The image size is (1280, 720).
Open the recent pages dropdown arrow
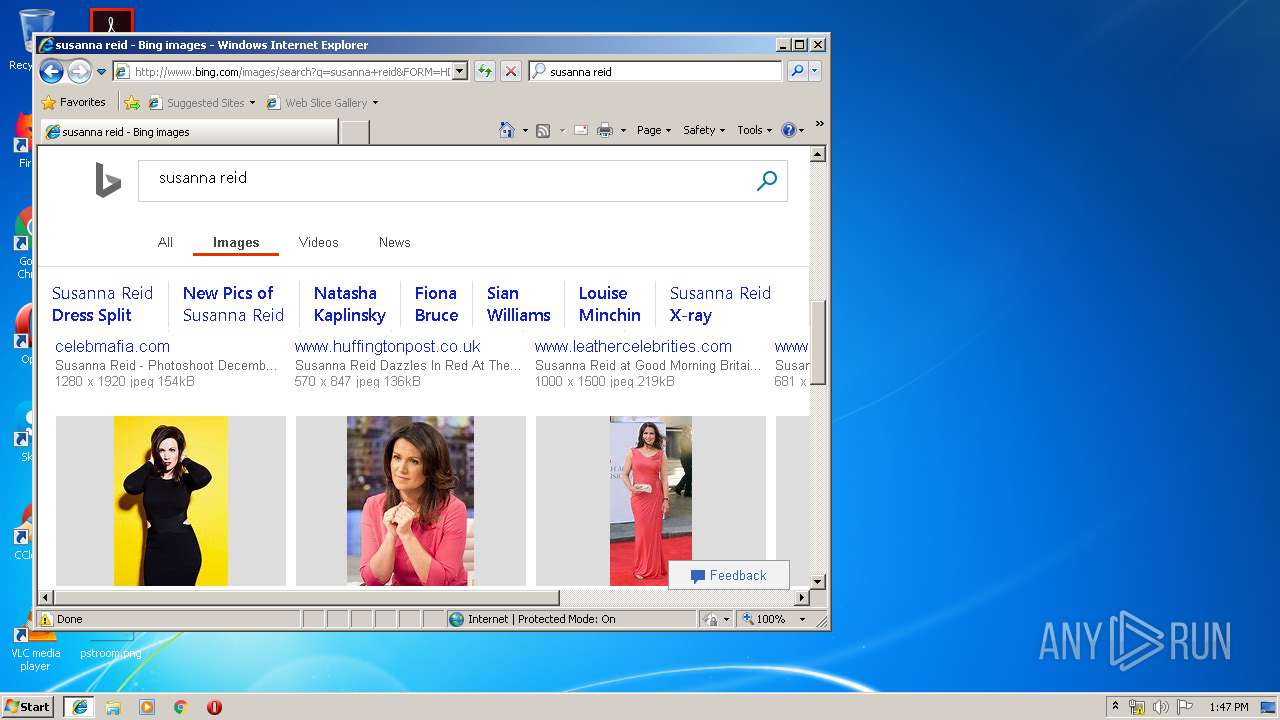(101, 72)
